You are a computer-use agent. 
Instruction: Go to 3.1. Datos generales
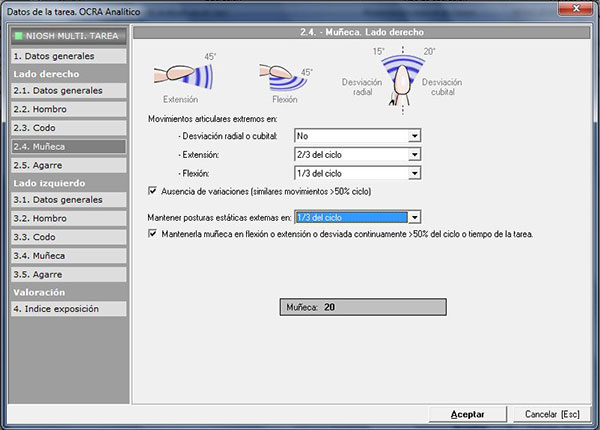point(68,200)
